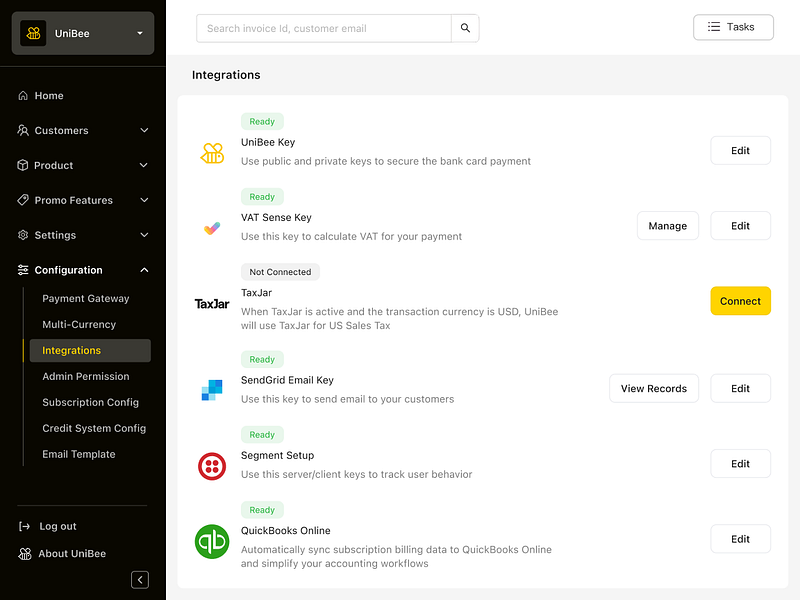Click the SendGrid Email Key title

pyautogui.click(x=287, y=380)
